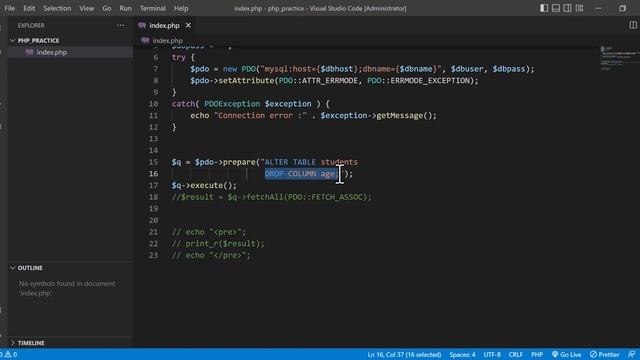This screenshot has height=360, width=640.
Task: Toggle primary side bar layout icon
Action: (x=544, y=8)
